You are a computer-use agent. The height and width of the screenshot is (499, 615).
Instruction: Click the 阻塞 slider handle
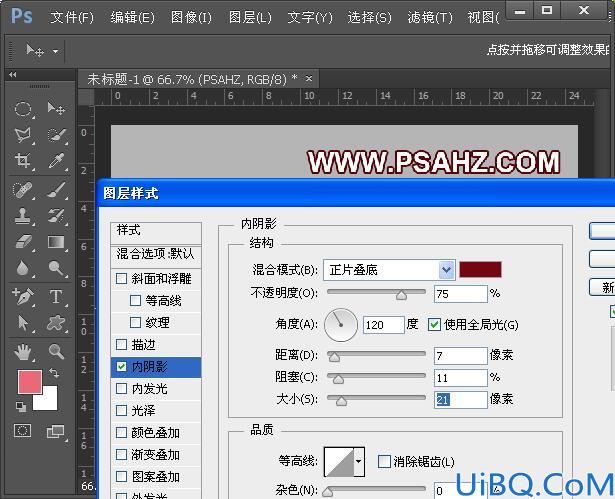[x=338, y=379]
